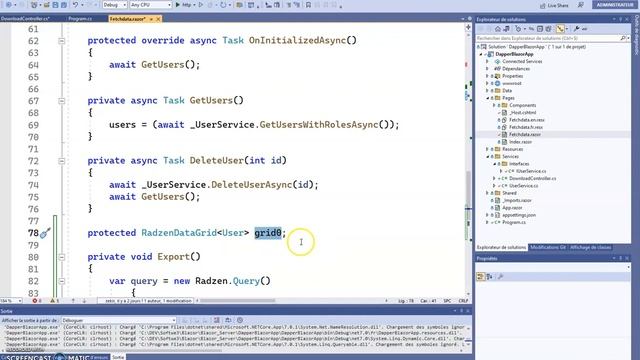The width and height of the screenshot is (640, 360).
Task: Click the Lig: 78 line indicator
Action: (x=406, y=301)
